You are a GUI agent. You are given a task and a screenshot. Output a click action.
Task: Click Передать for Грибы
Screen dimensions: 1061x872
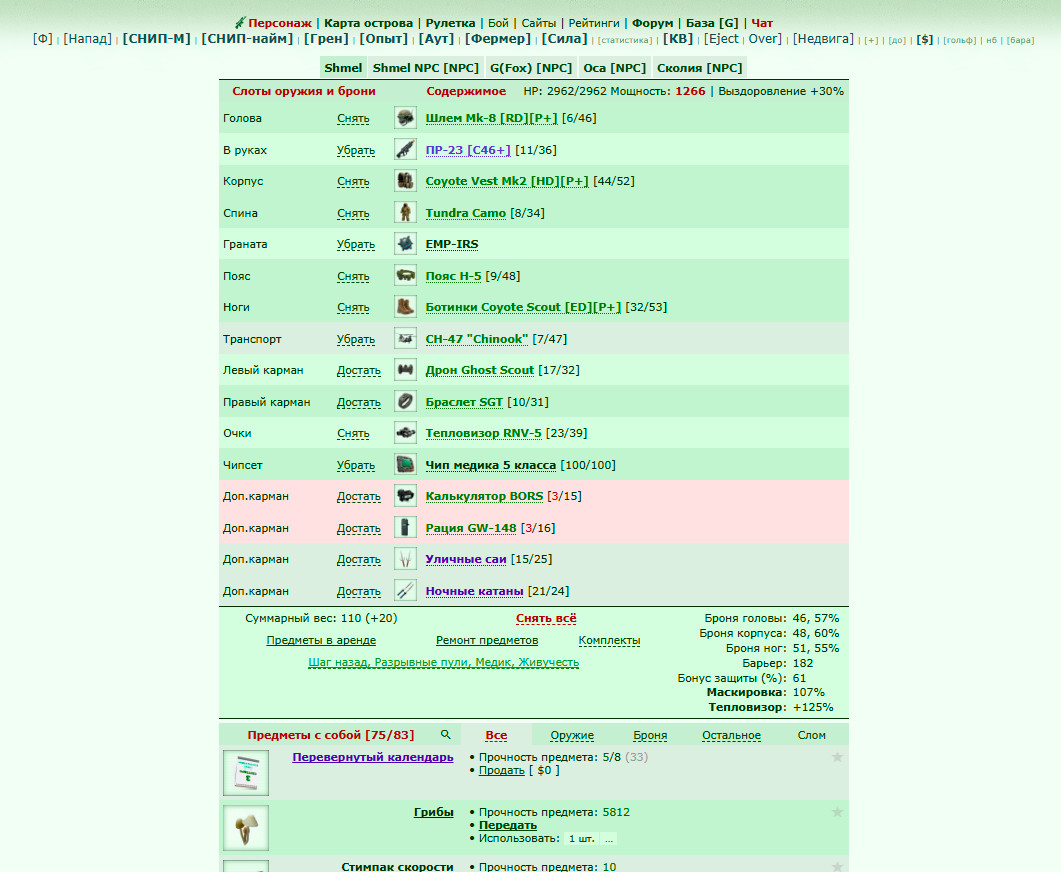(x=507, y=825)
